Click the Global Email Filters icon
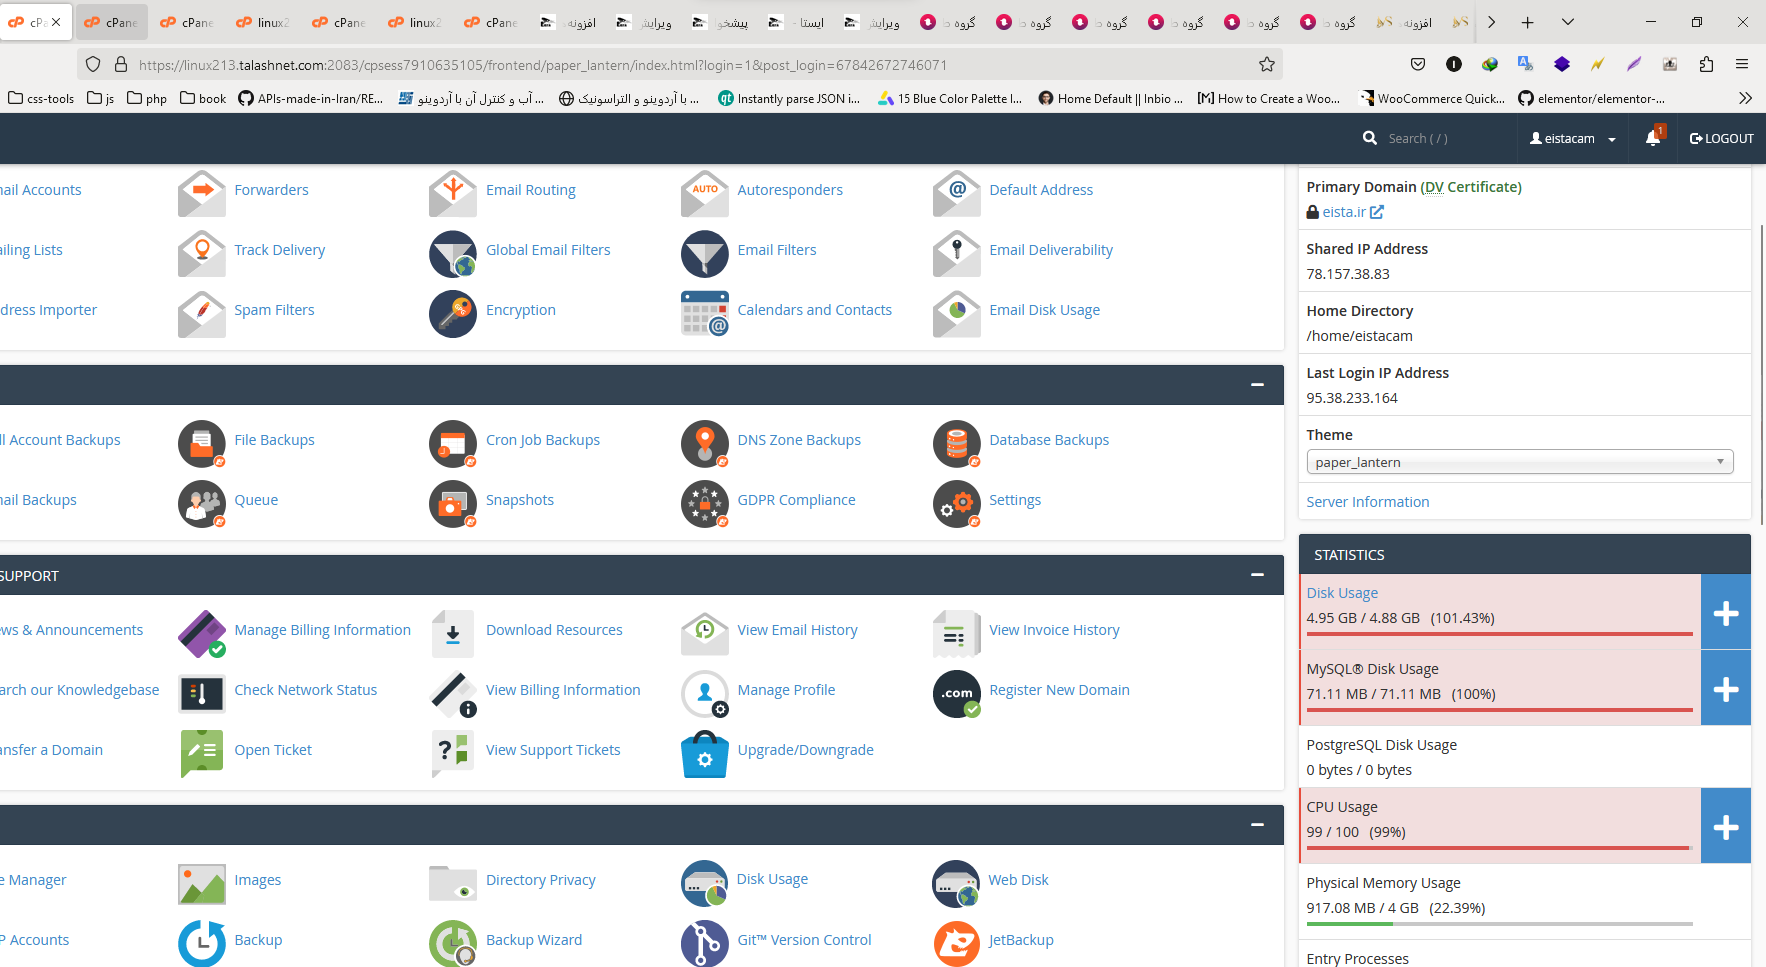 [453, 254]
